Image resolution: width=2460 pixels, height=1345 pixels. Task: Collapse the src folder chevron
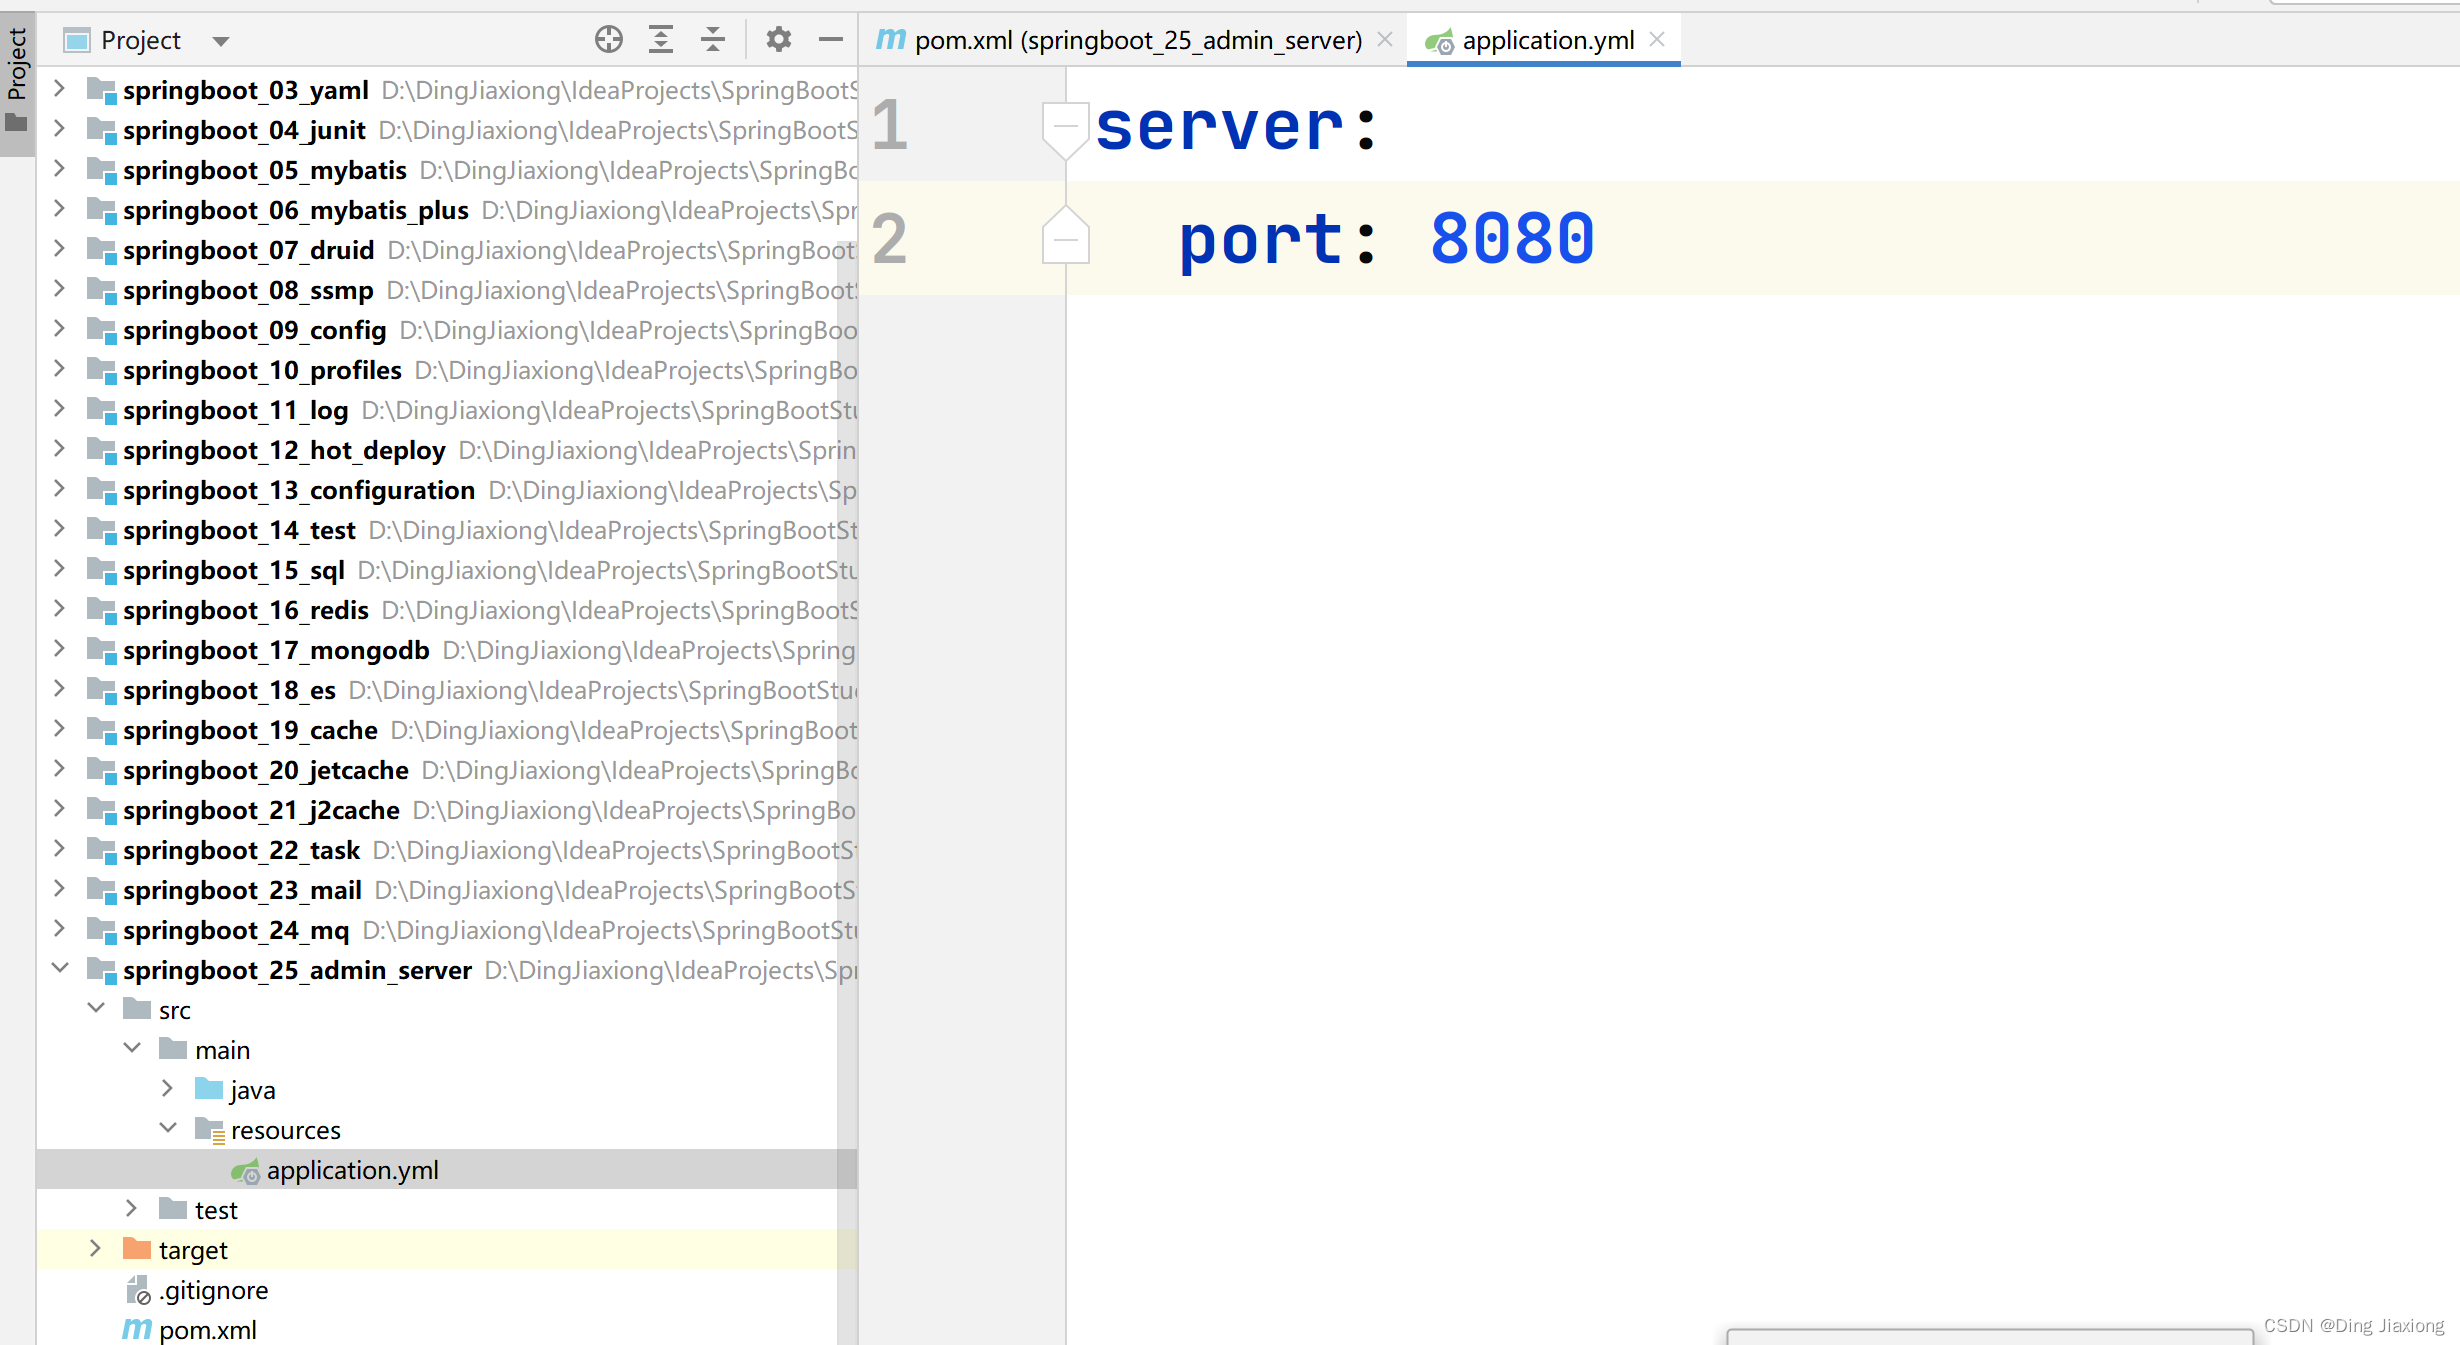pyautogui.click(x=96, y=1008)
